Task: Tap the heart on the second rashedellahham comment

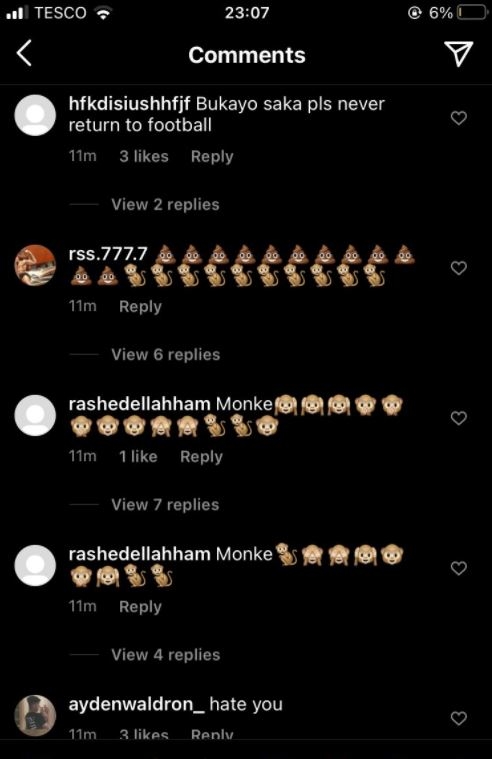Action: pyautogui.click(x=459, y=568)
